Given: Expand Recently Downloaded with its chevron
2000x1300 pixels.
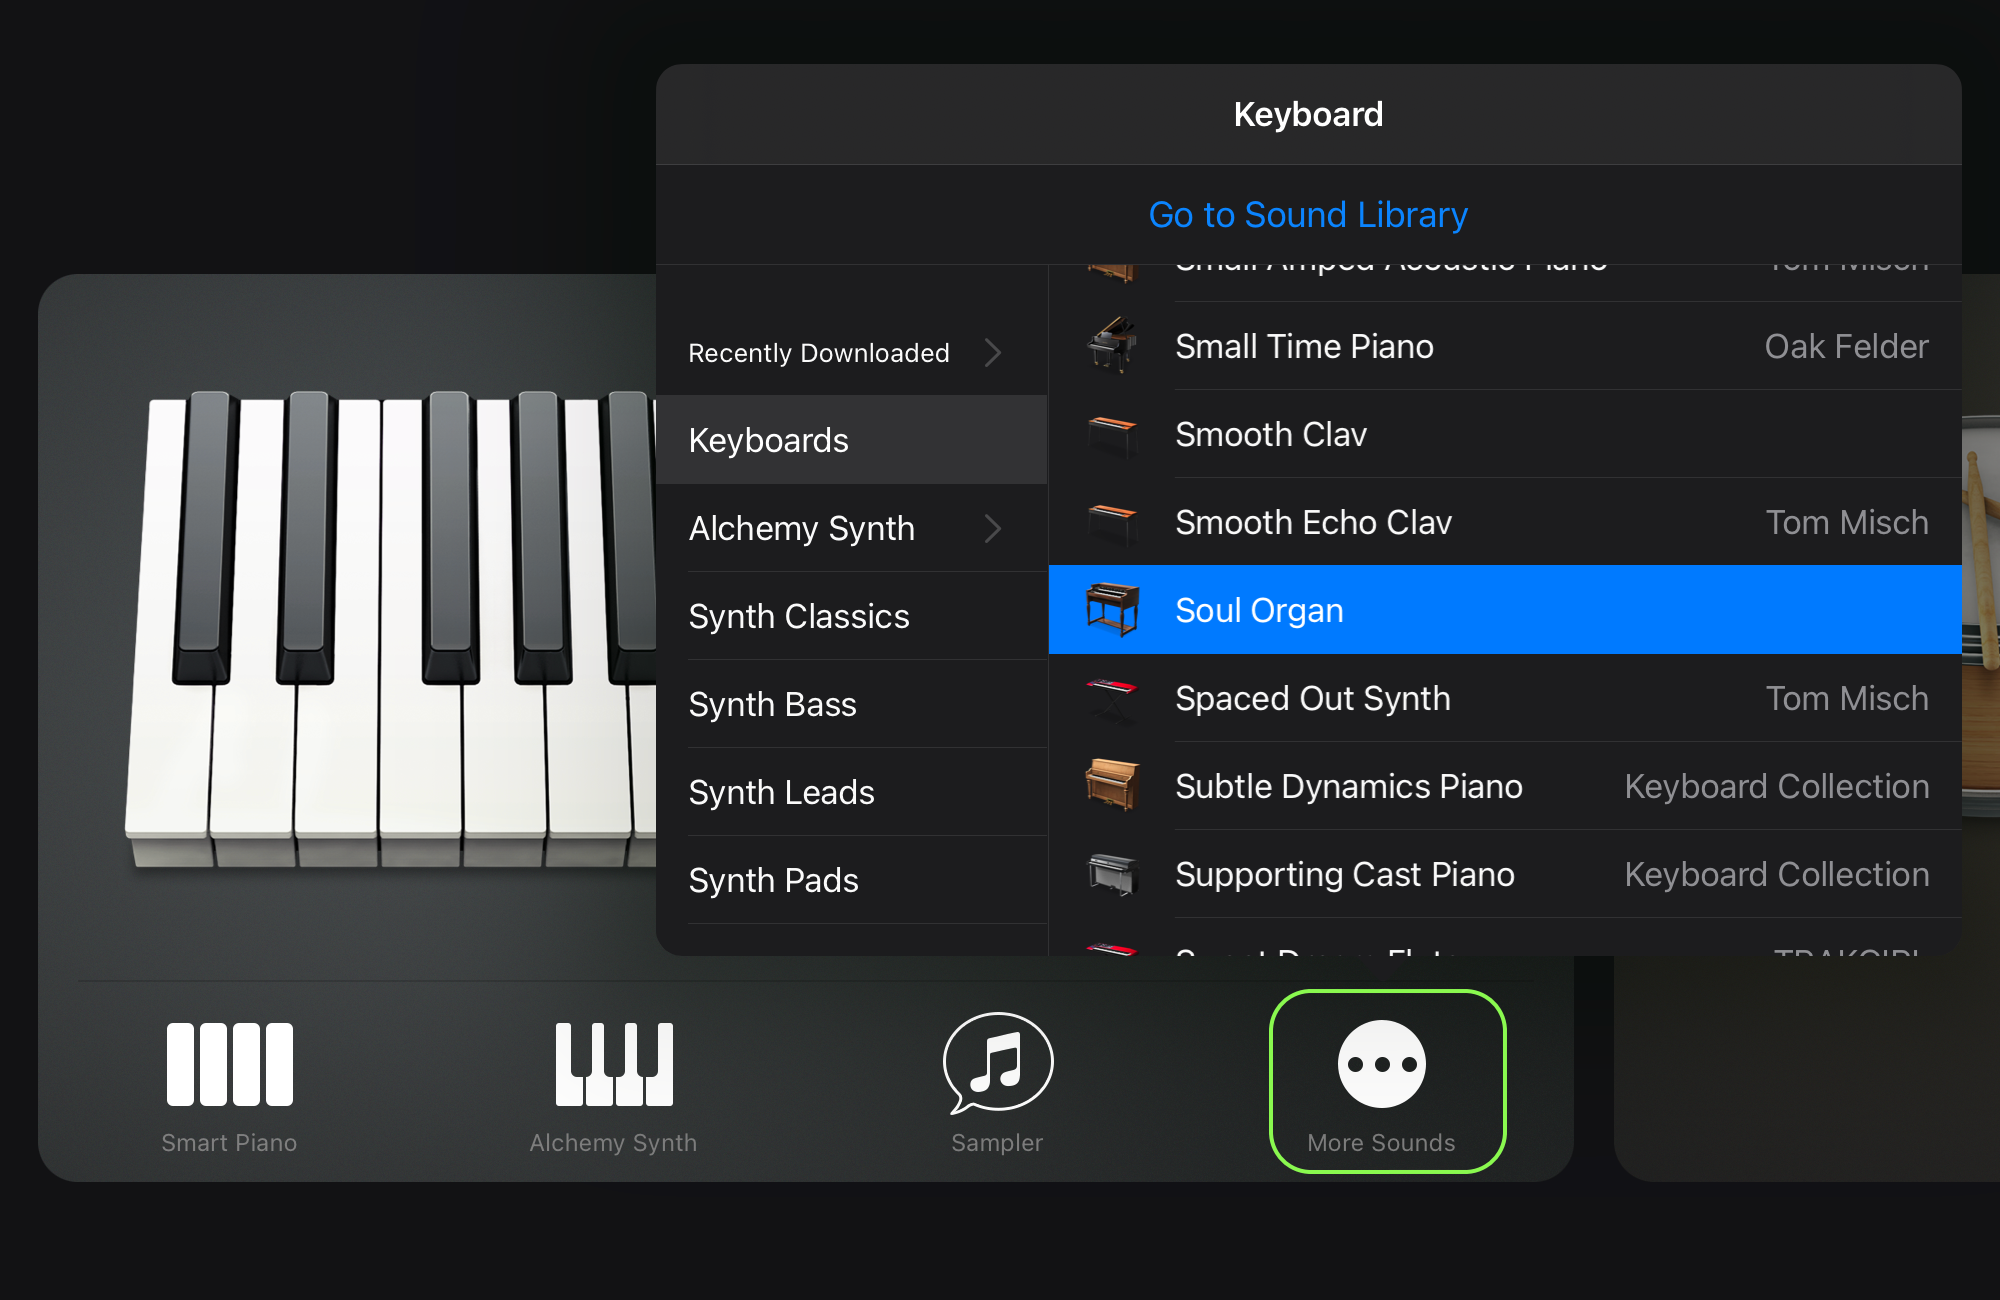Looking at the screenshot, I should [x=992, y=352].
